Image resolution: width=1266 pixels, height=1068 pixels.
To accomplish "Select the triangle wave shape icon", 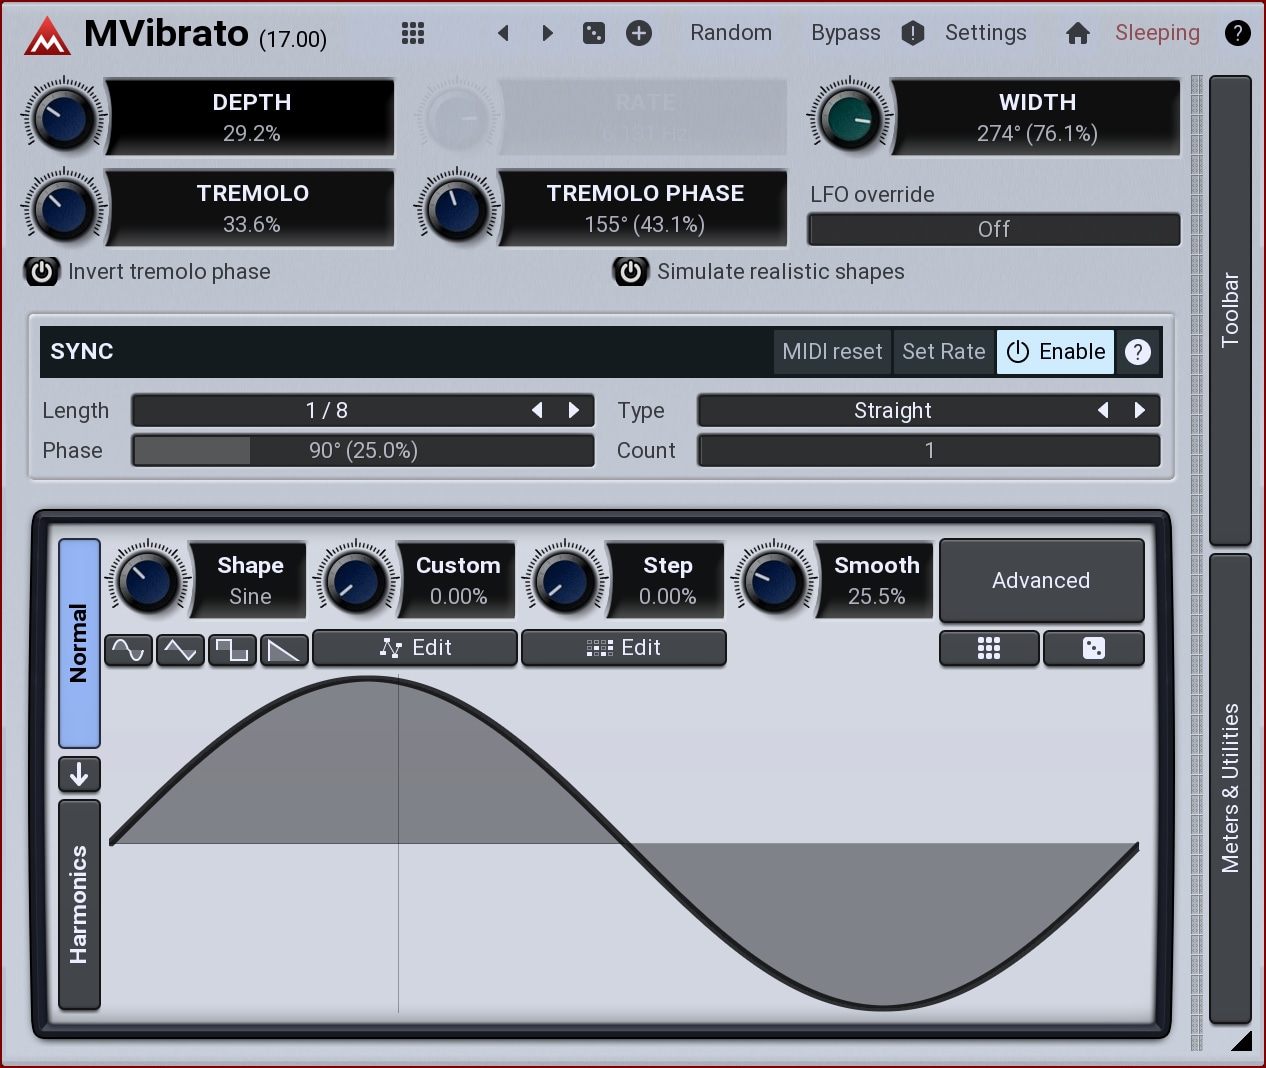I will click(180, 651).
